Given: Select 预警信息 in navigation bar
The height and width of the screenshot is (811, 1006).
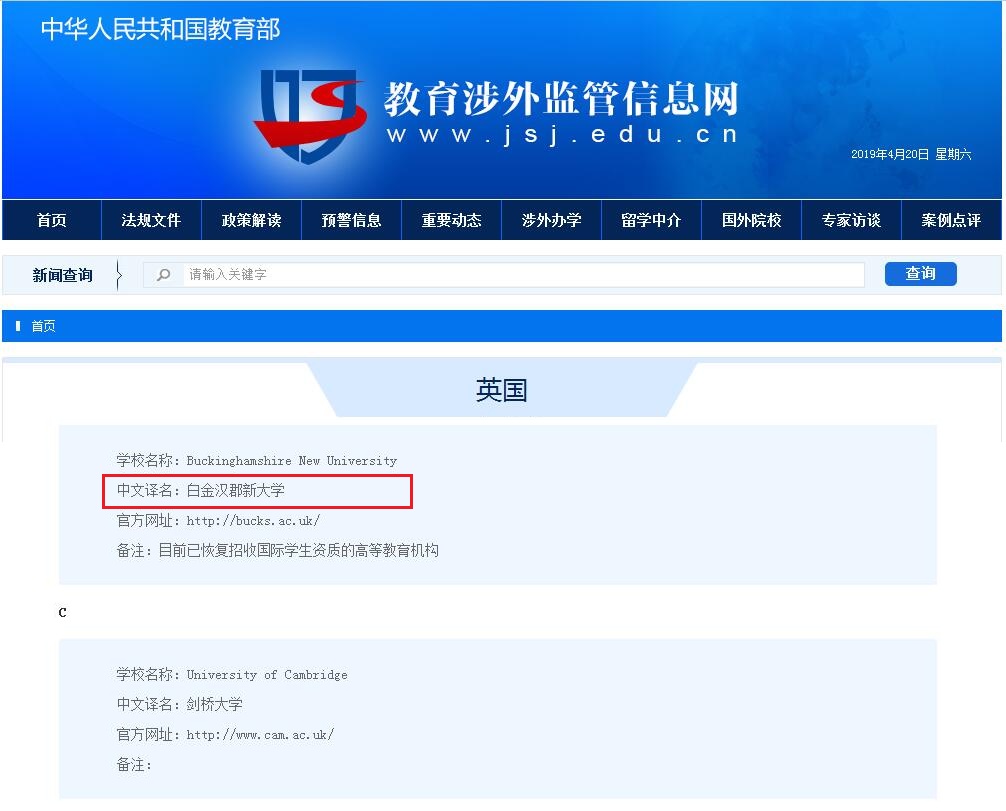Looking at the screenshot, I should (352, 220).
